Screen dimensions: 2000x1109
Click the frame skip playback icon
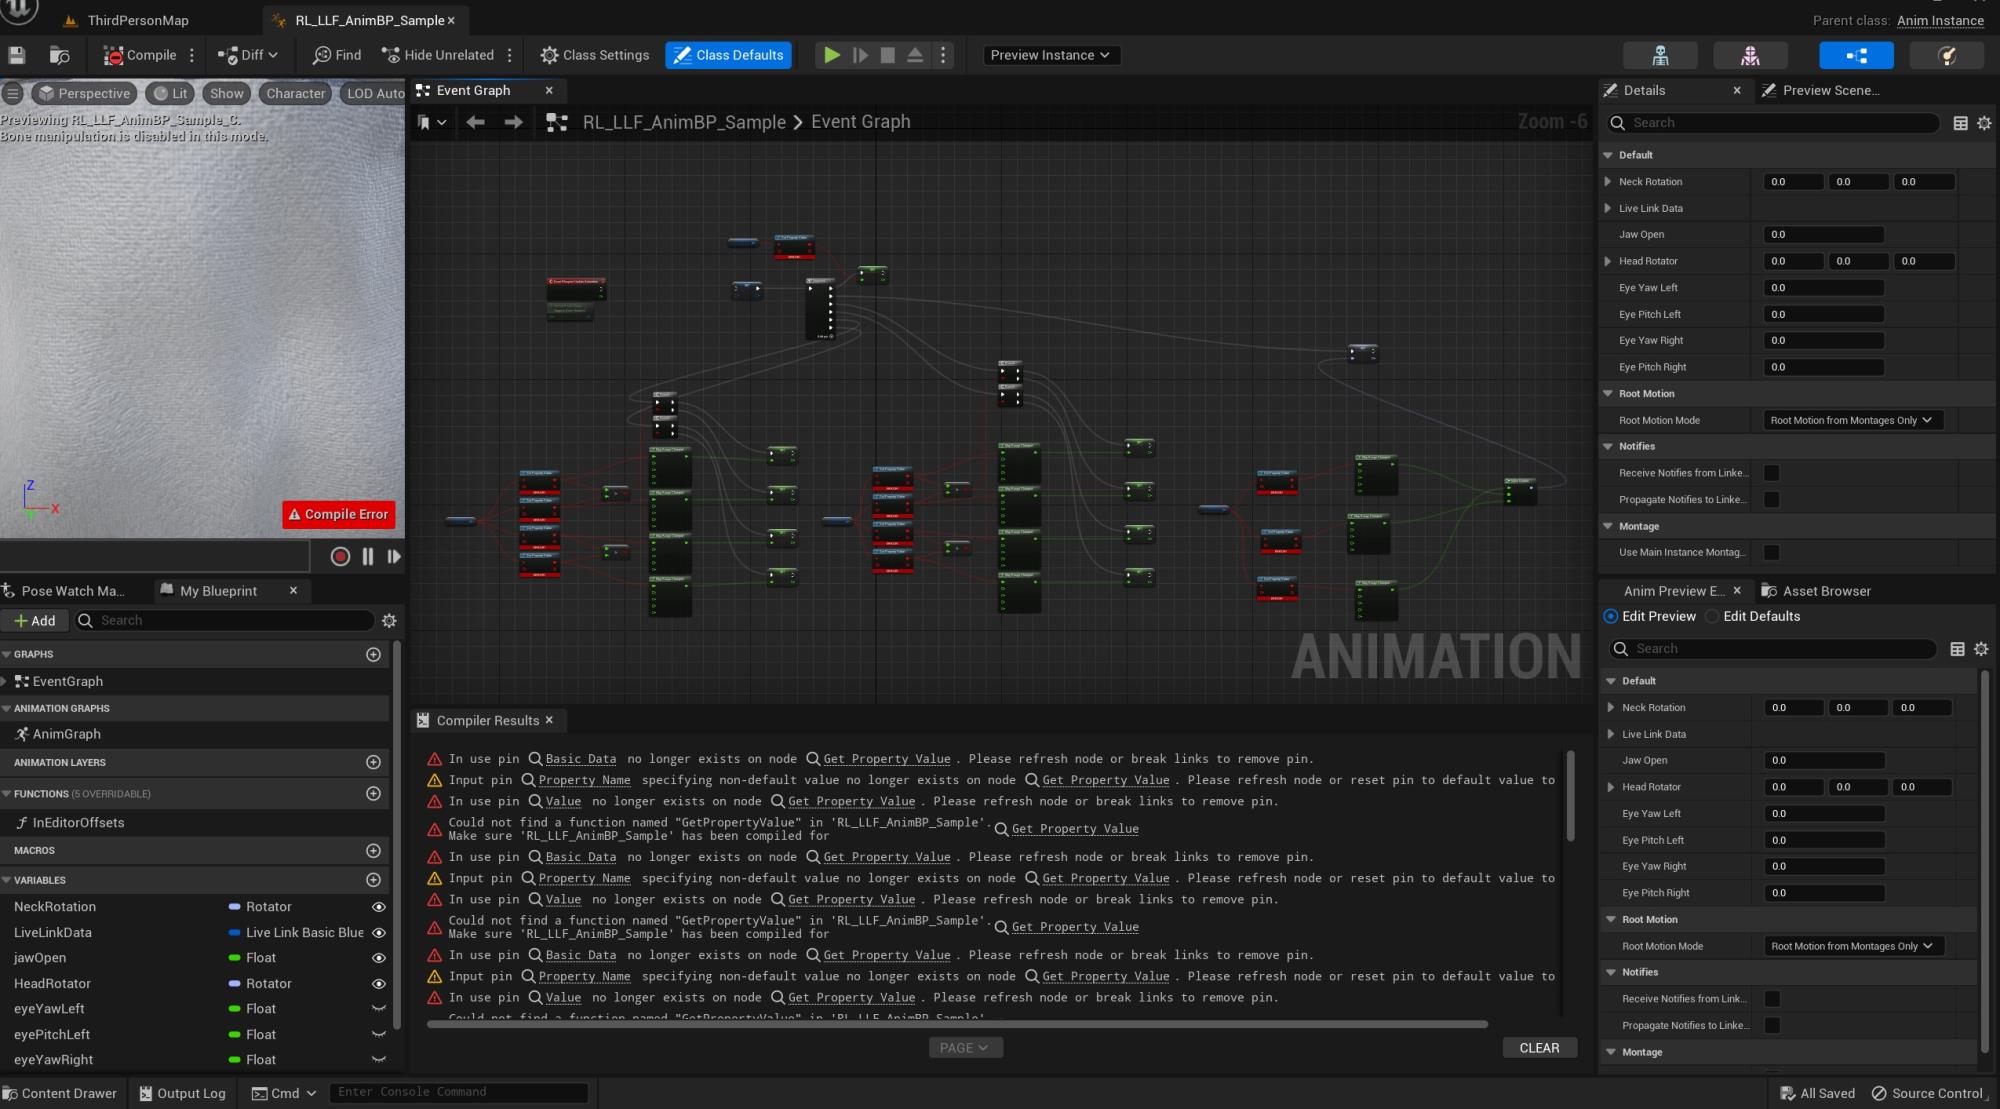[860, 55]
